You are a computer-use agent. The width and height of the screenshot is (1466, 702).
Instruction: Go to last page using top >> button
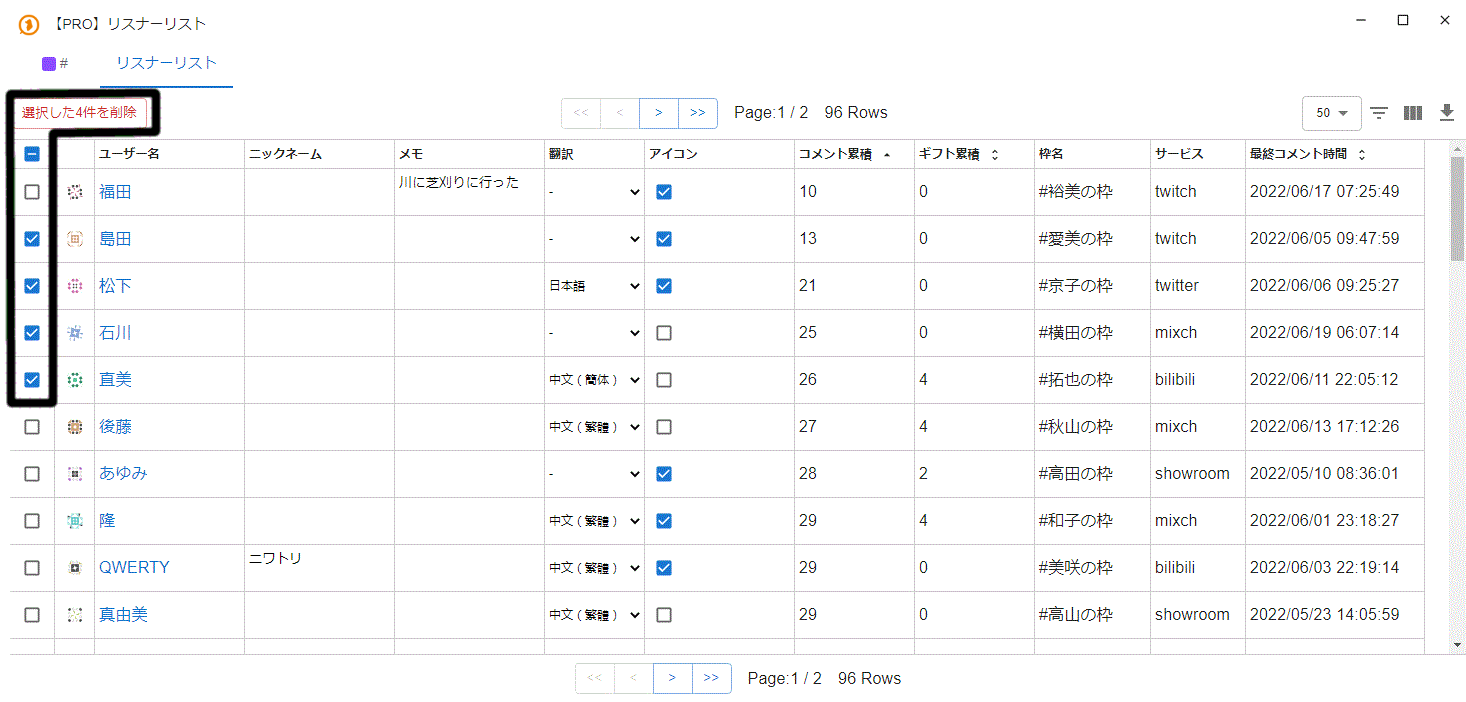pos(698,113)
